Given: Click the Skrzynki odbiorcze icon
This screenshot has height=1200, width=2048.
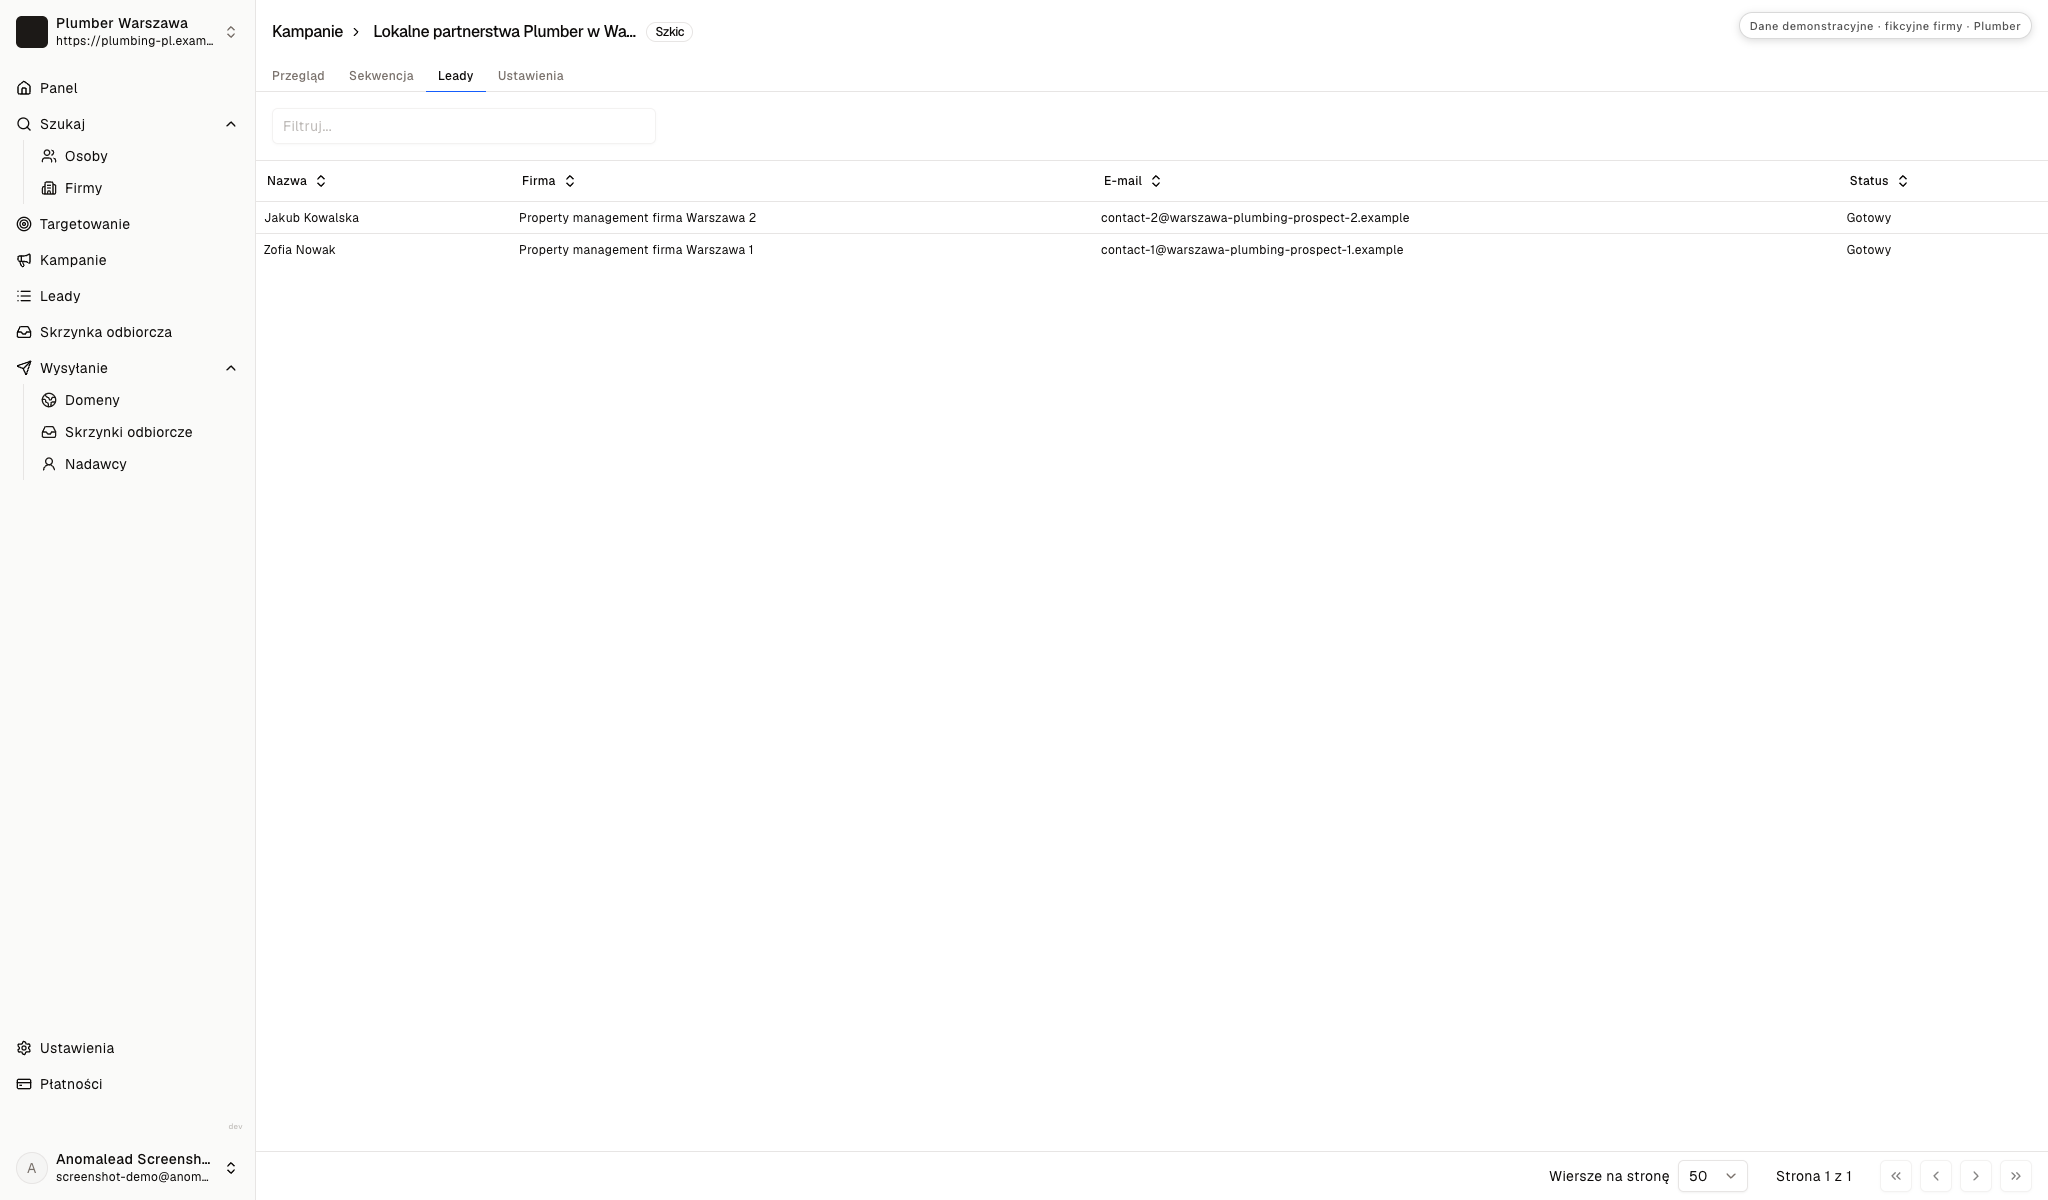Looking at the screenshot, I should click(x=49, y=432).
